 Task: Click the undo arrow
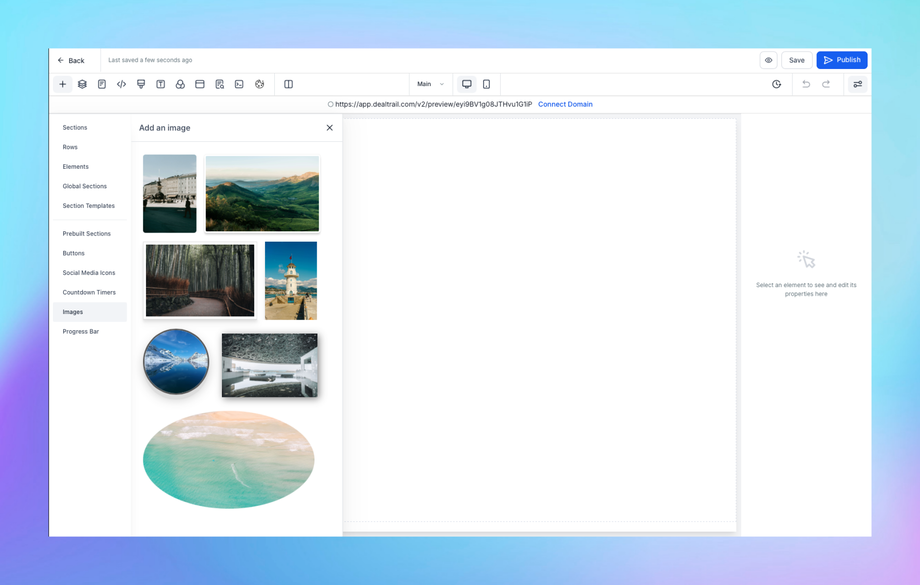[806, 84]
